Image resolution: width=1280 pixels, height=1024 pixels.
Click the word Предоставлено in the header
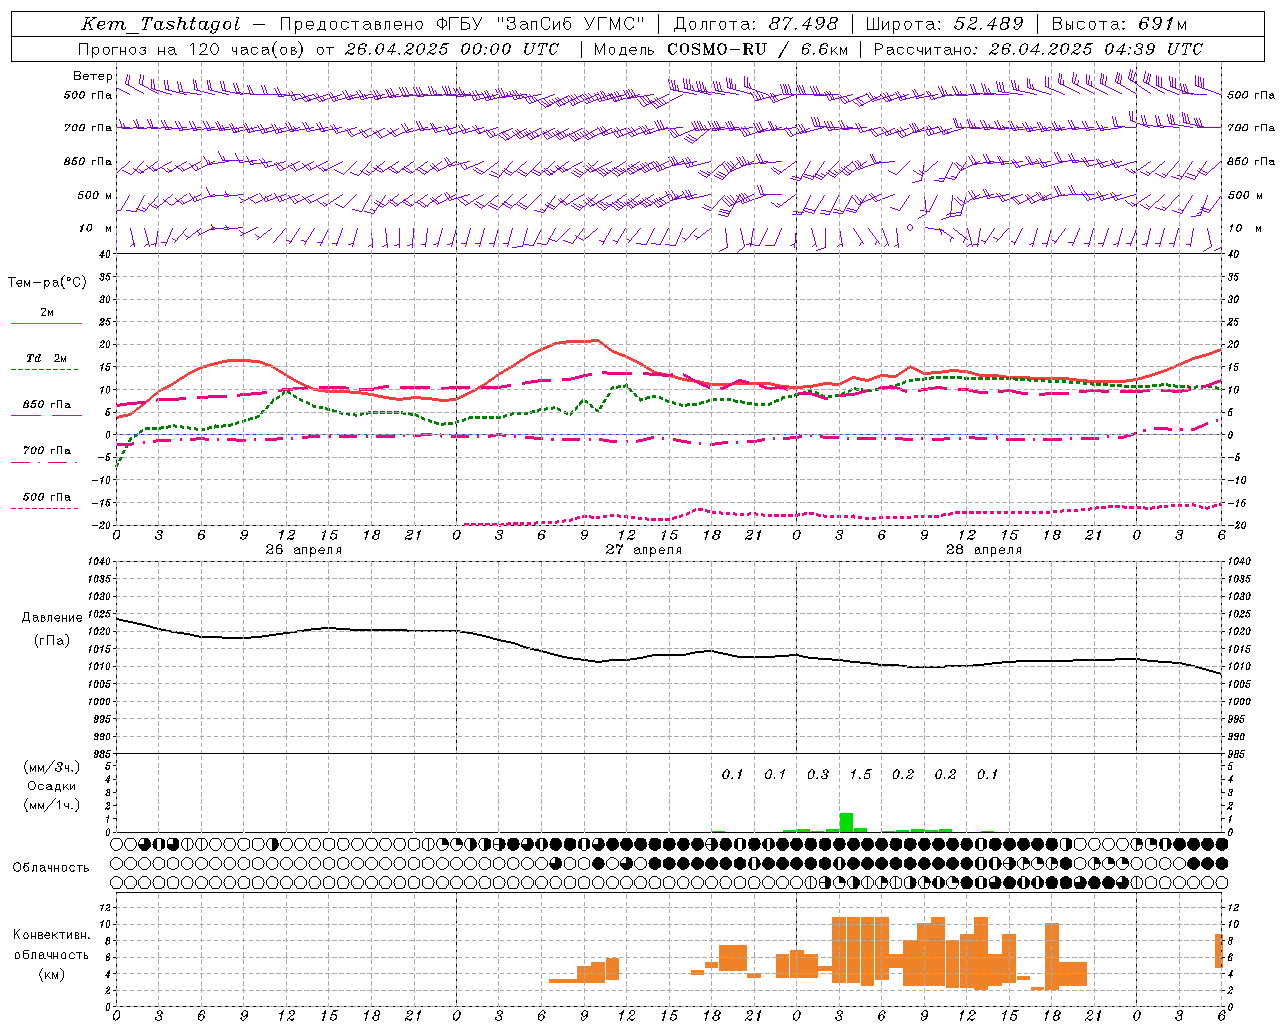click(352, 24)
